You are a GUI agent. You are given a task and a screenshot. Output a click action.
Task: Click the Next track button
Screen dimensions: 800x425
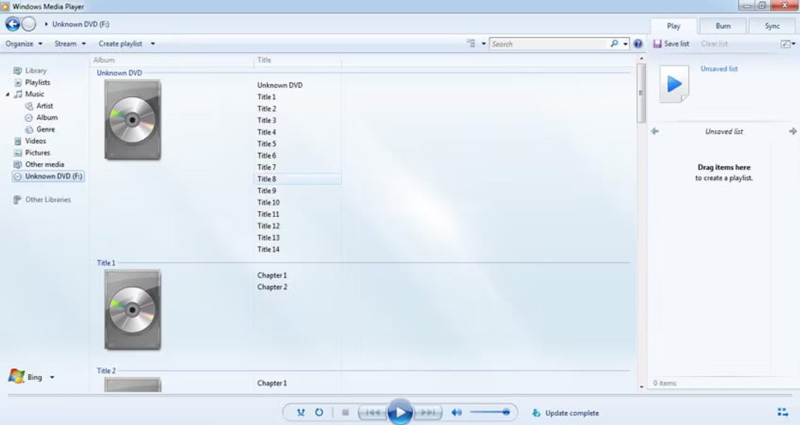click(428, 412)
